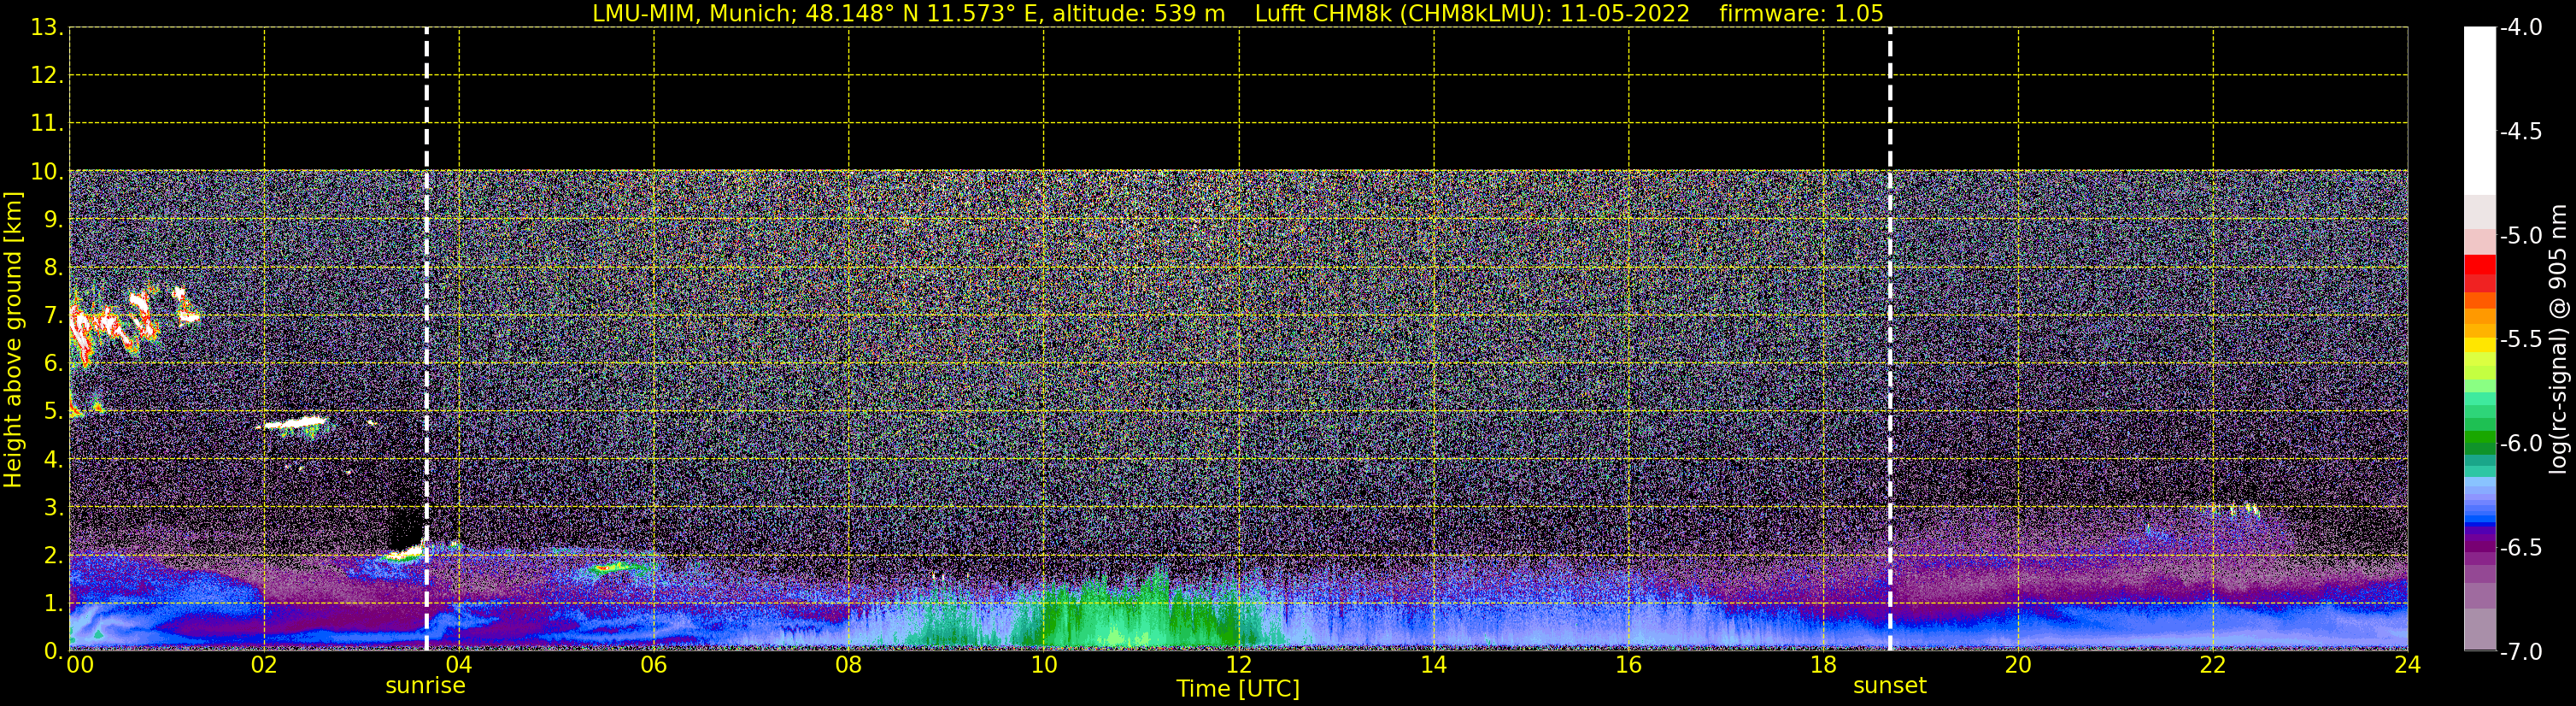2576x706 pixels.
Task: Click the time axis tick label "14"
Action: click(x=1434, y=665)
